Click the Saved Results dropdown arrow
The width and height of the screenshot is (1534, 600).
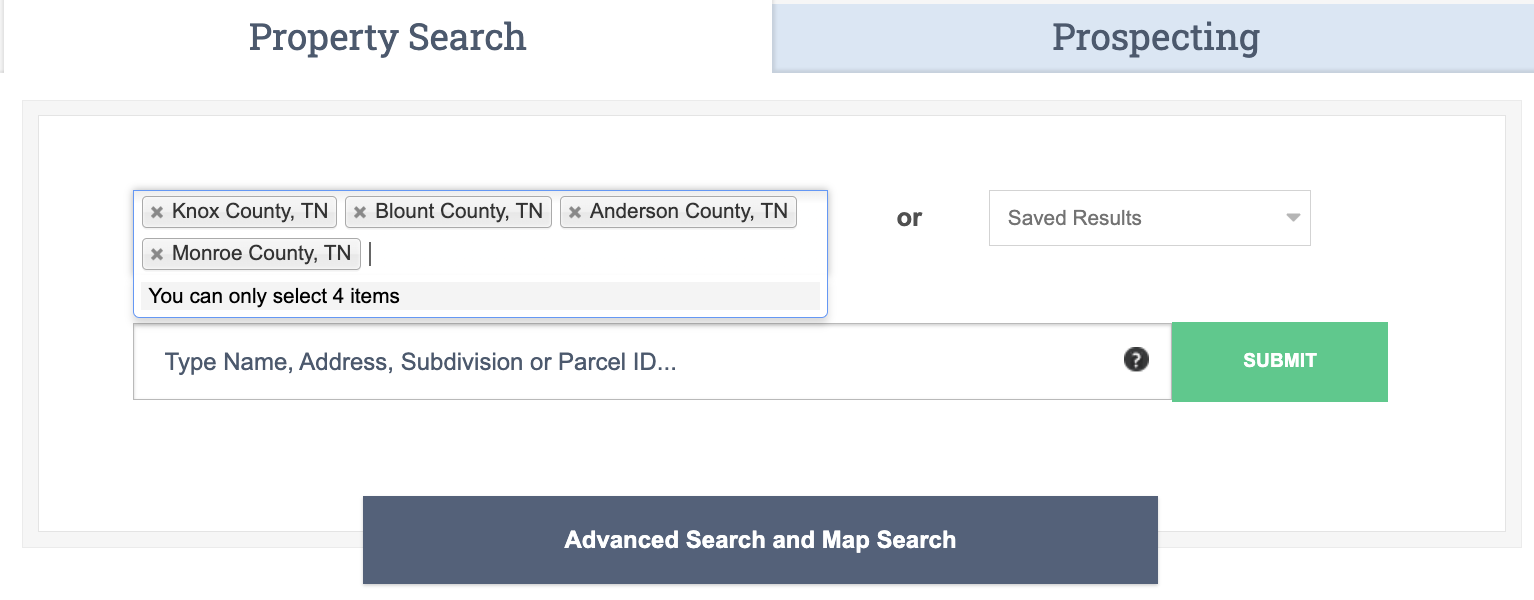click(1291, 217)
